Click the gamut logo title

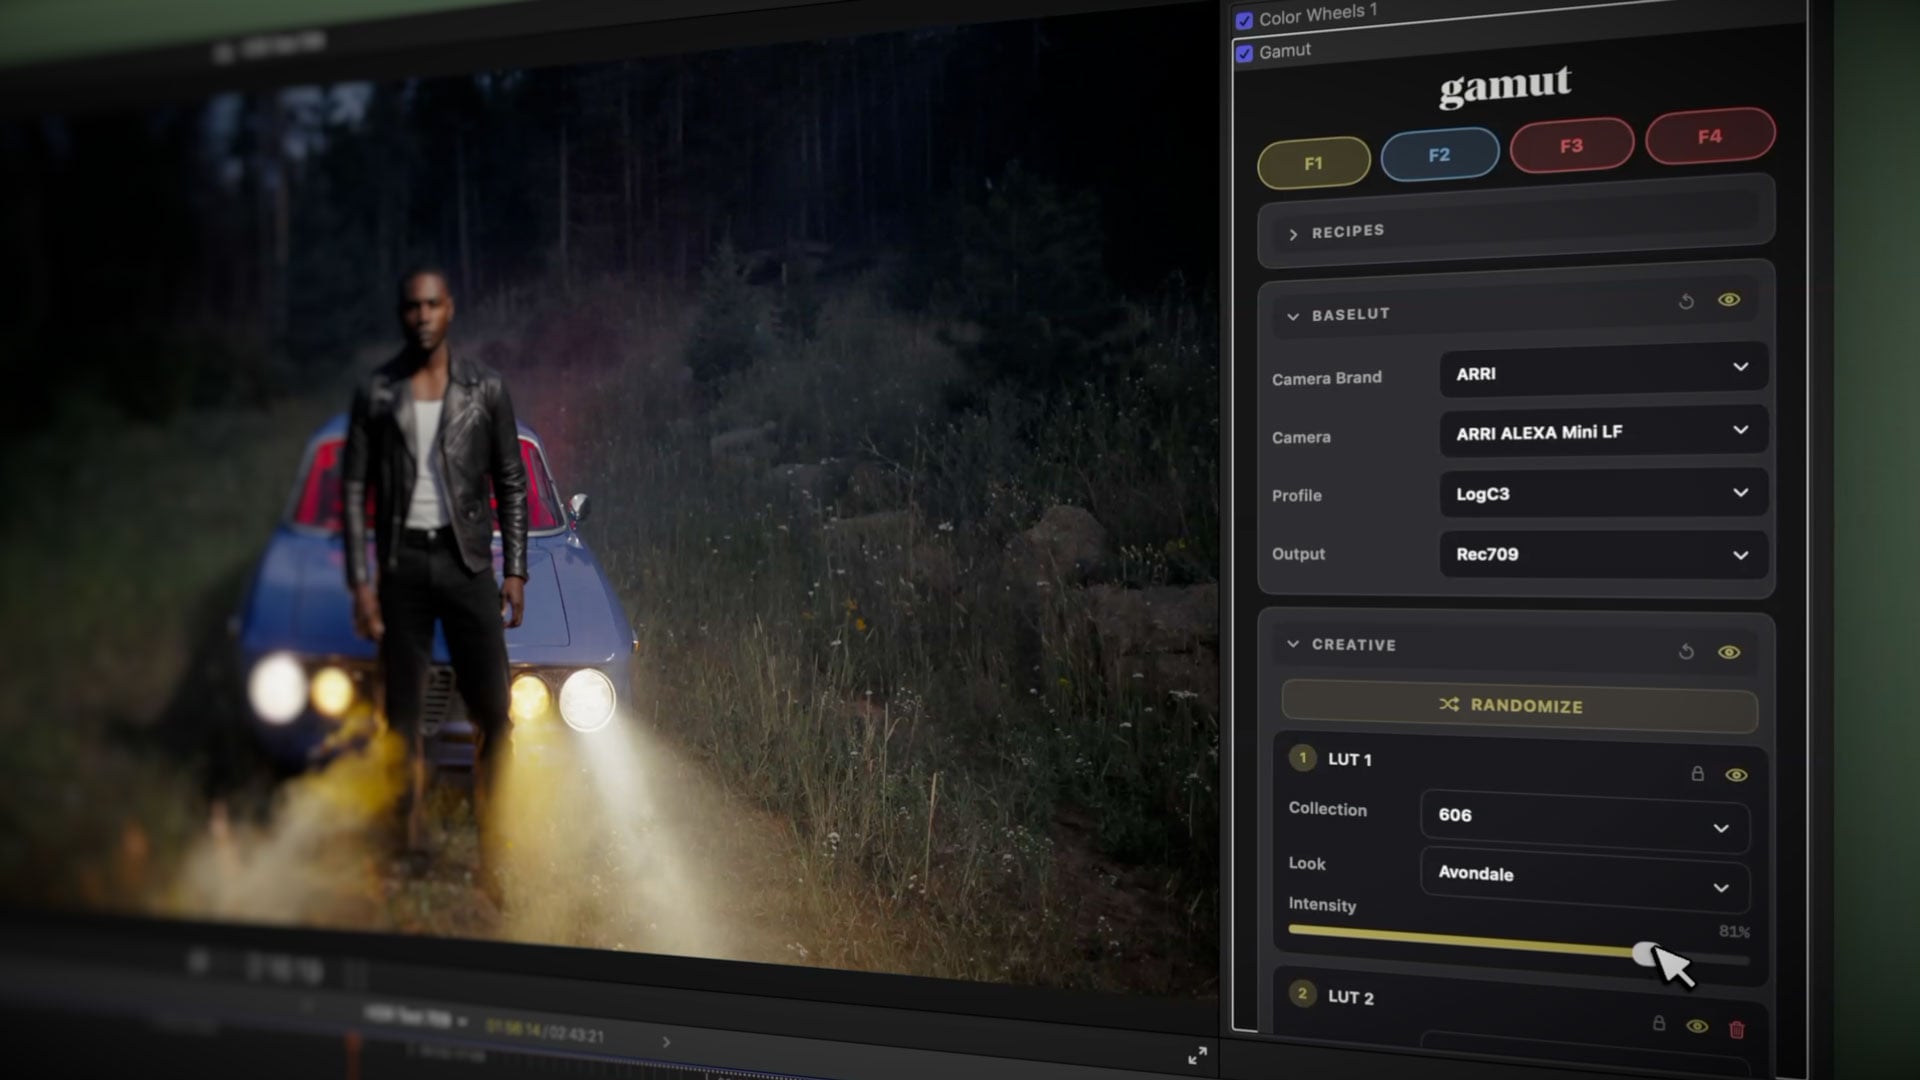point(1505,87)
